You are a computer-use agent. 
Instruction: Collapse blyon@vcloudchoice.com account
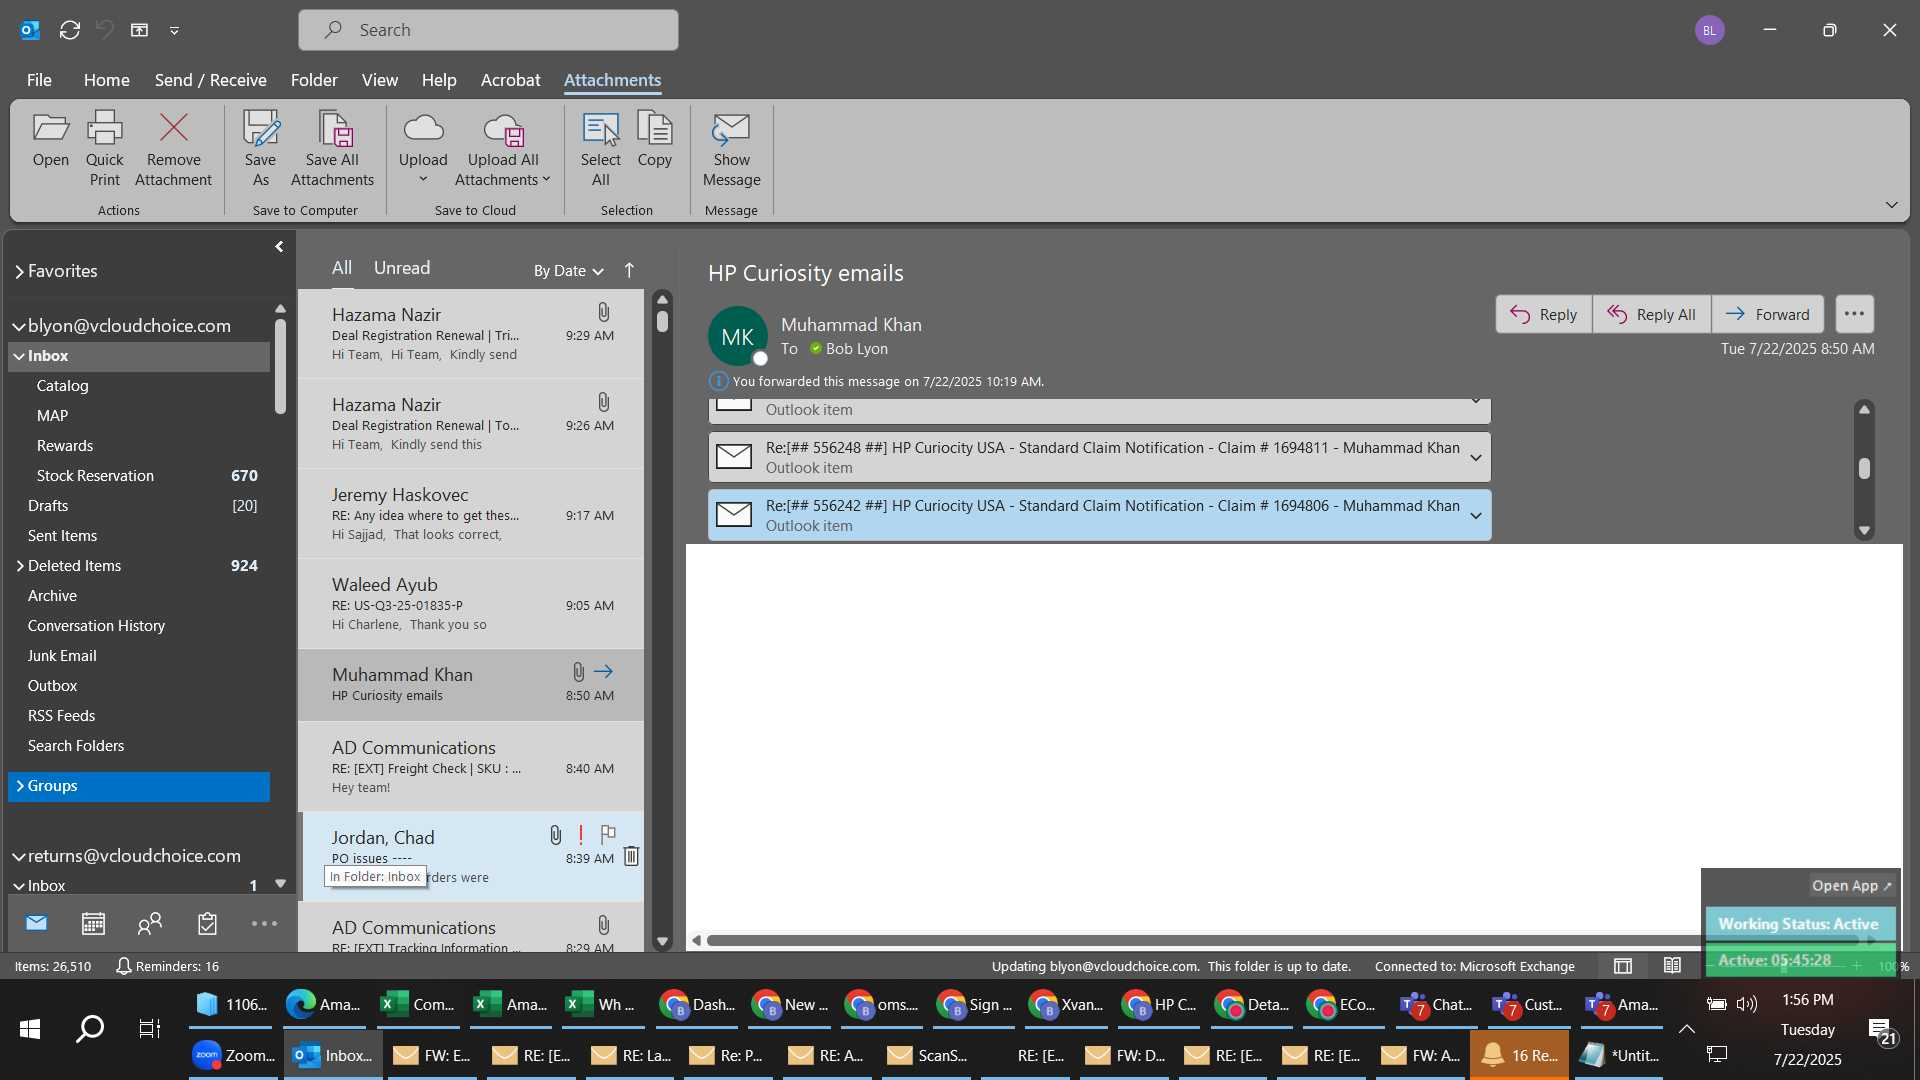(18, 326)
